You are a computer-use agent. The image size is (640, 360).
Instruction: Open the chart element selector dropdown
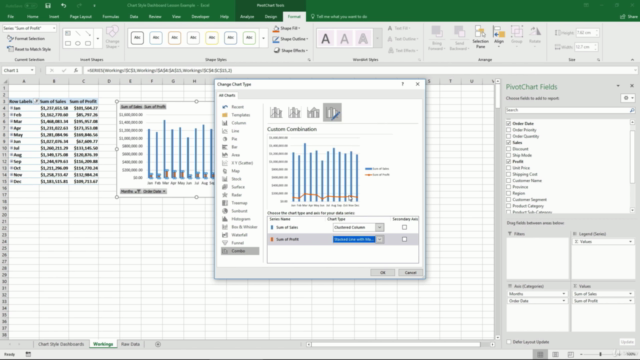point(53,28)
